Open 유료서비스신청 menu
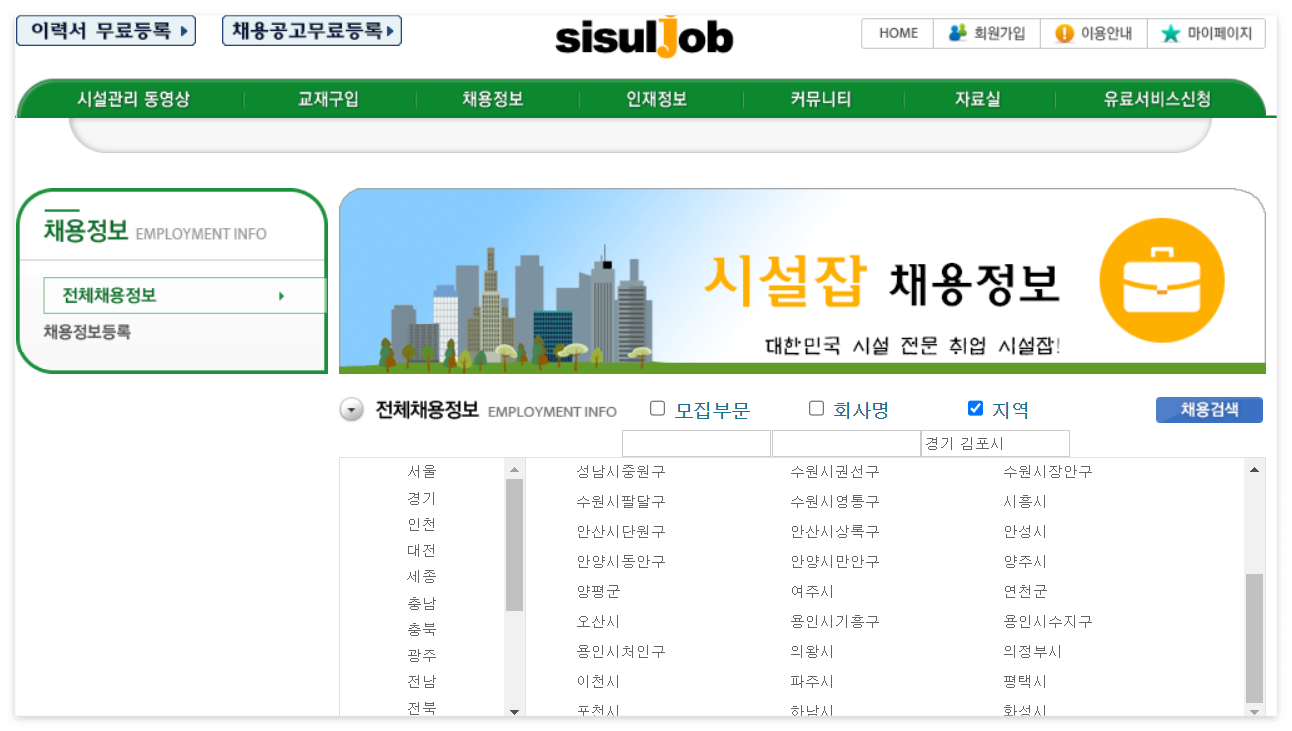This screenshot has height=731, width=1292. pyautogui.click(x=1157, y=99)
